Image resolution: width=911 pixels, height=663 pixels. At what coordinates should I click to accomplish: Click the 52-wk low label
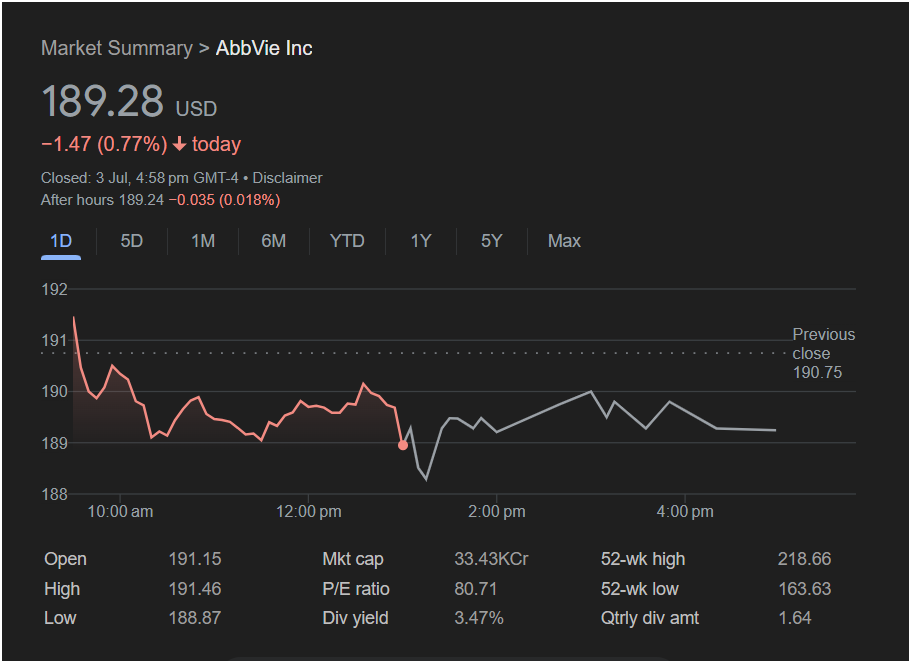point(639,589)
